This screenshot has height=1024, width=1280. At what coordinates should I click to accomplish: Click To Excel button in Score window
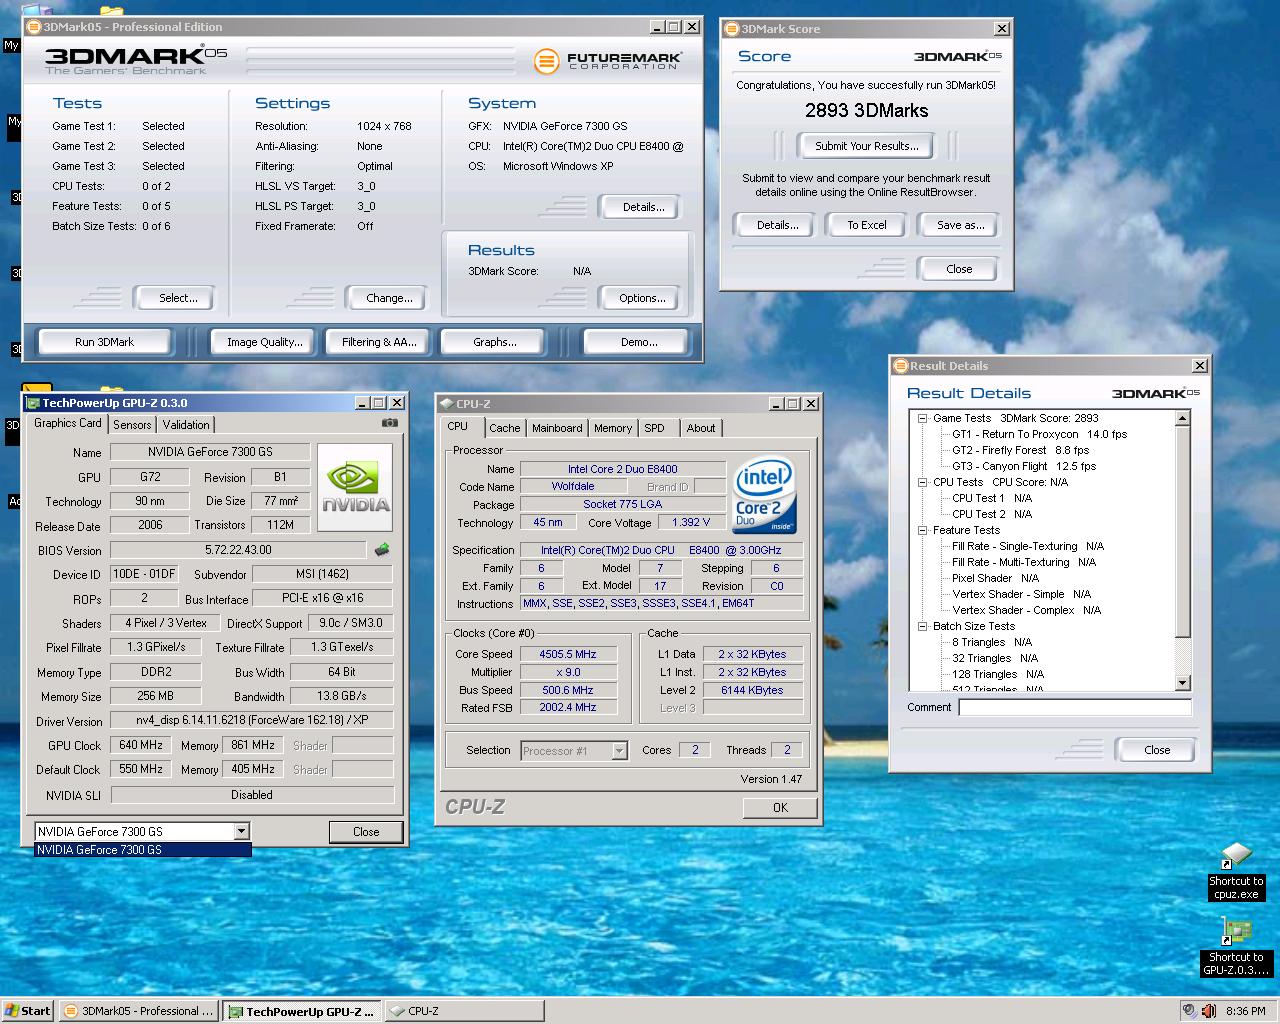pos(867,226)
